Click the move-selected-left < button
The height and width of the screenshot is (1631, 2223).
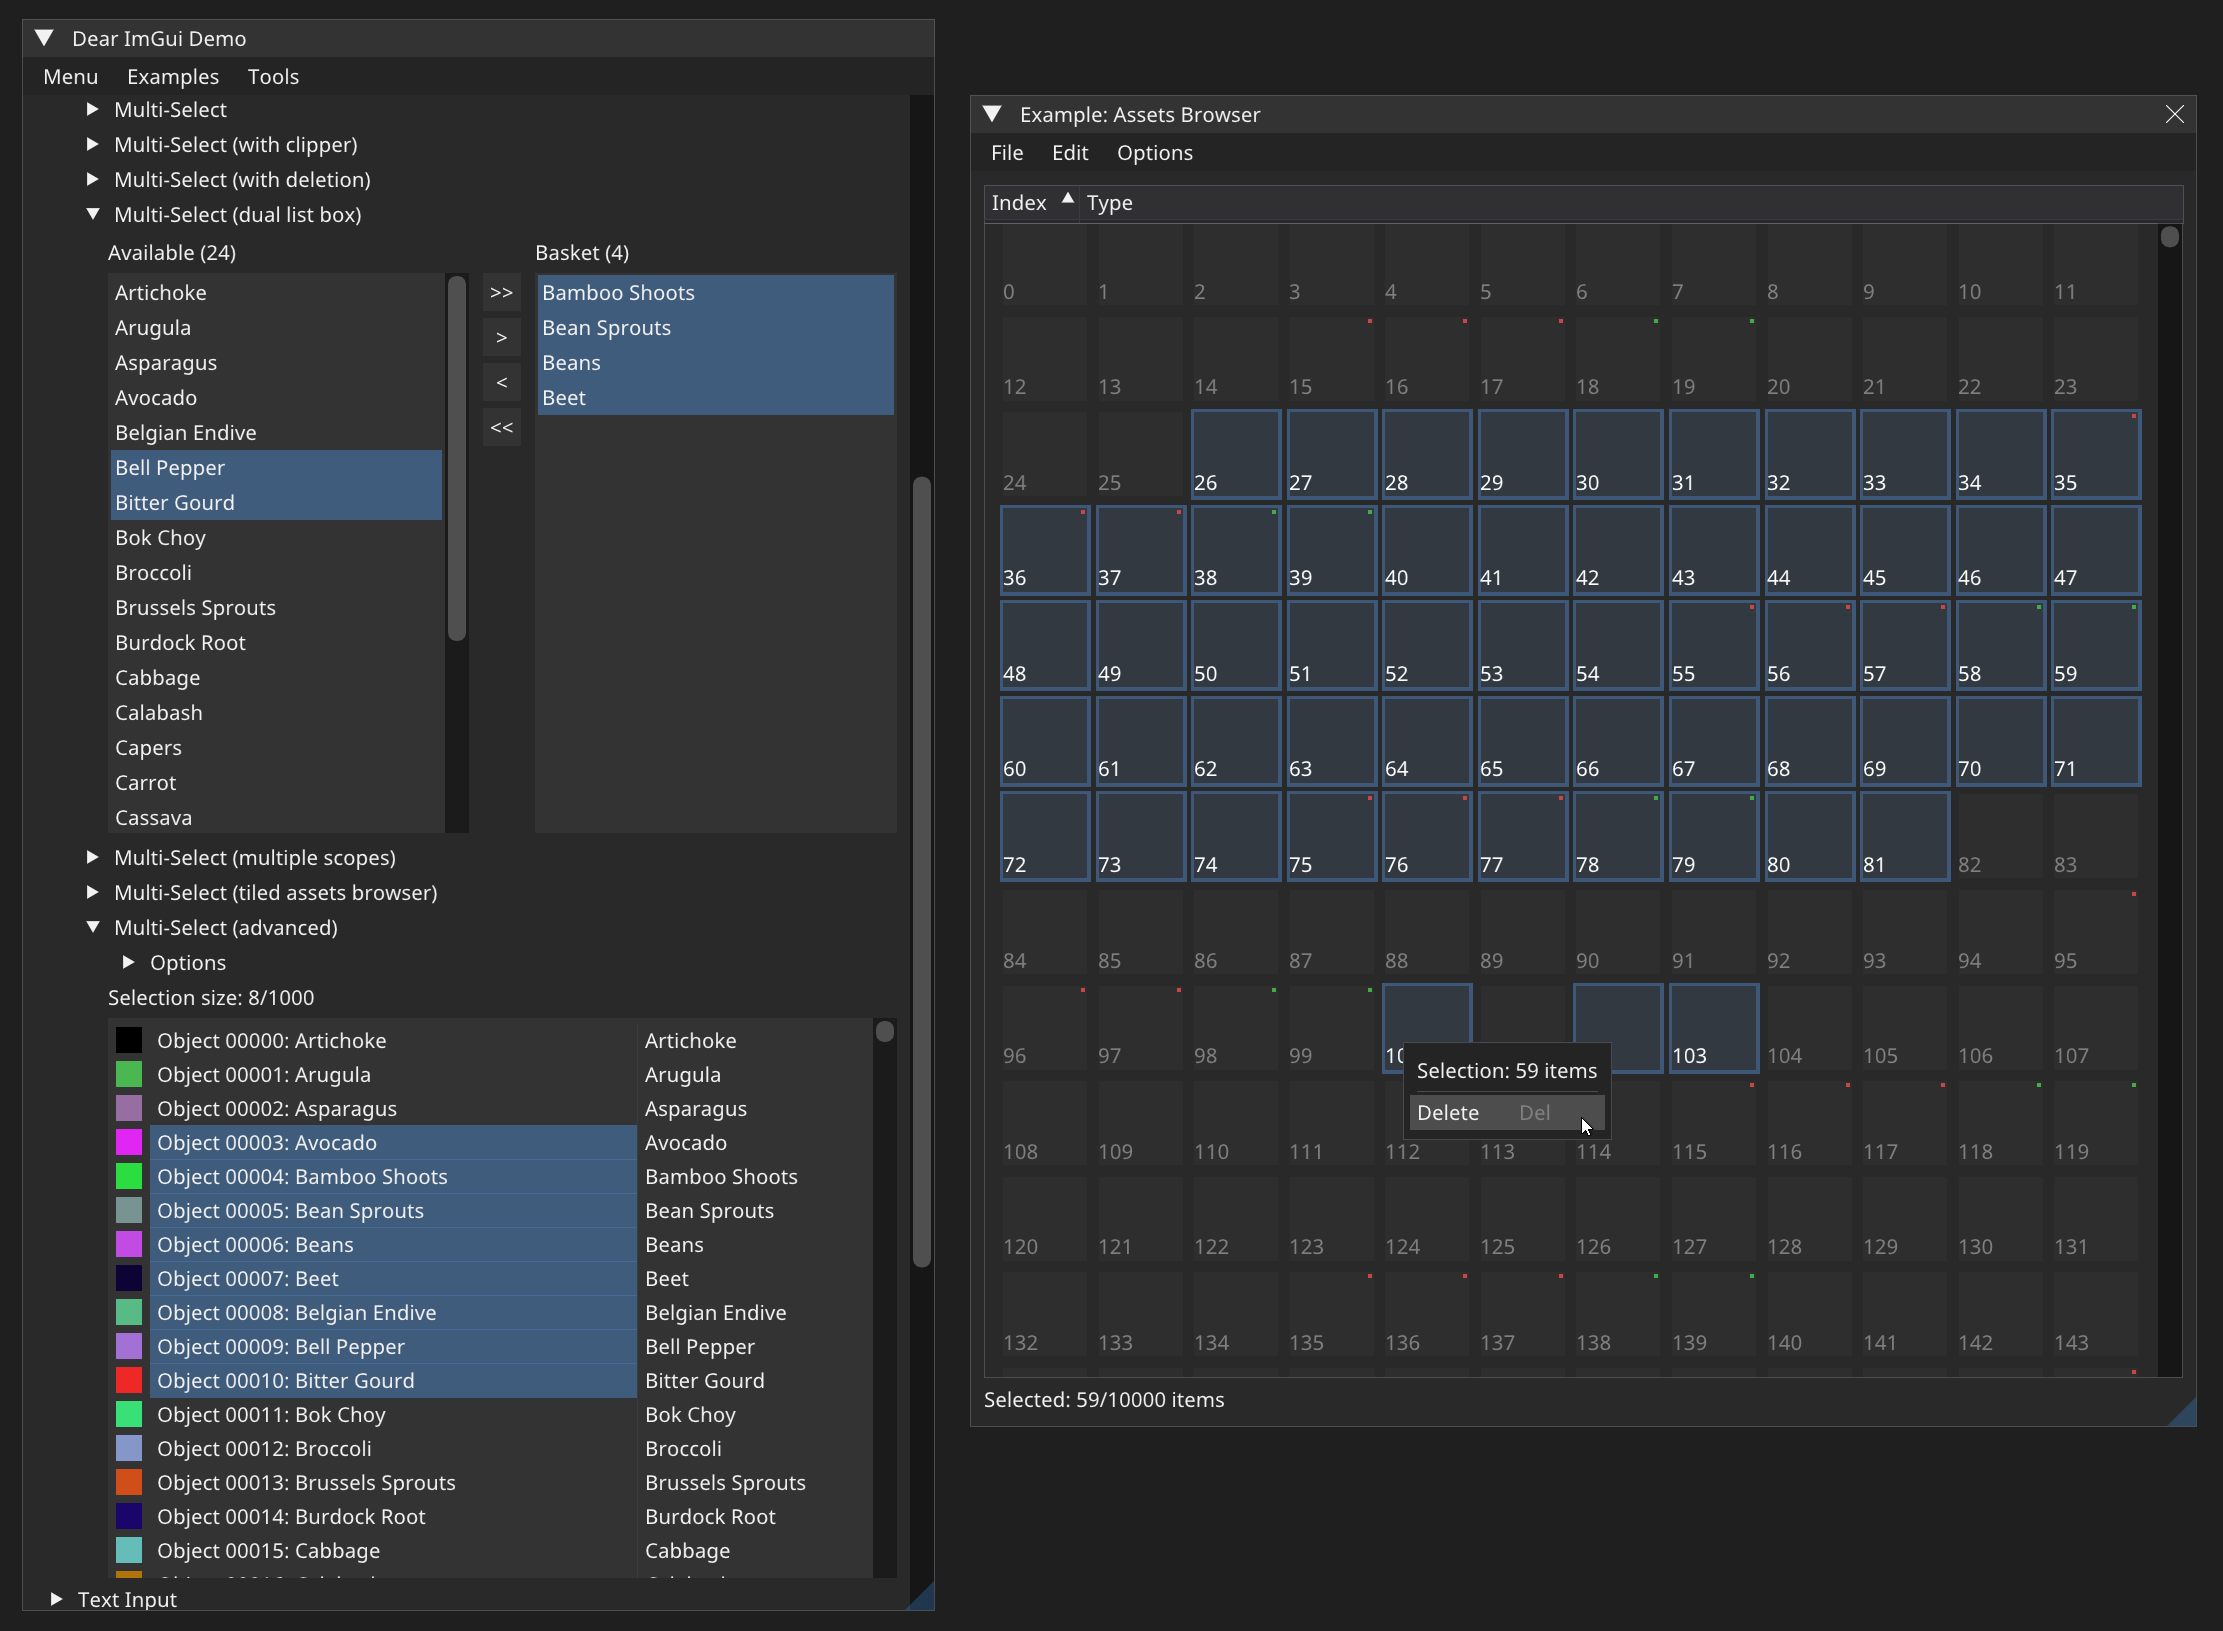[501, 383]
